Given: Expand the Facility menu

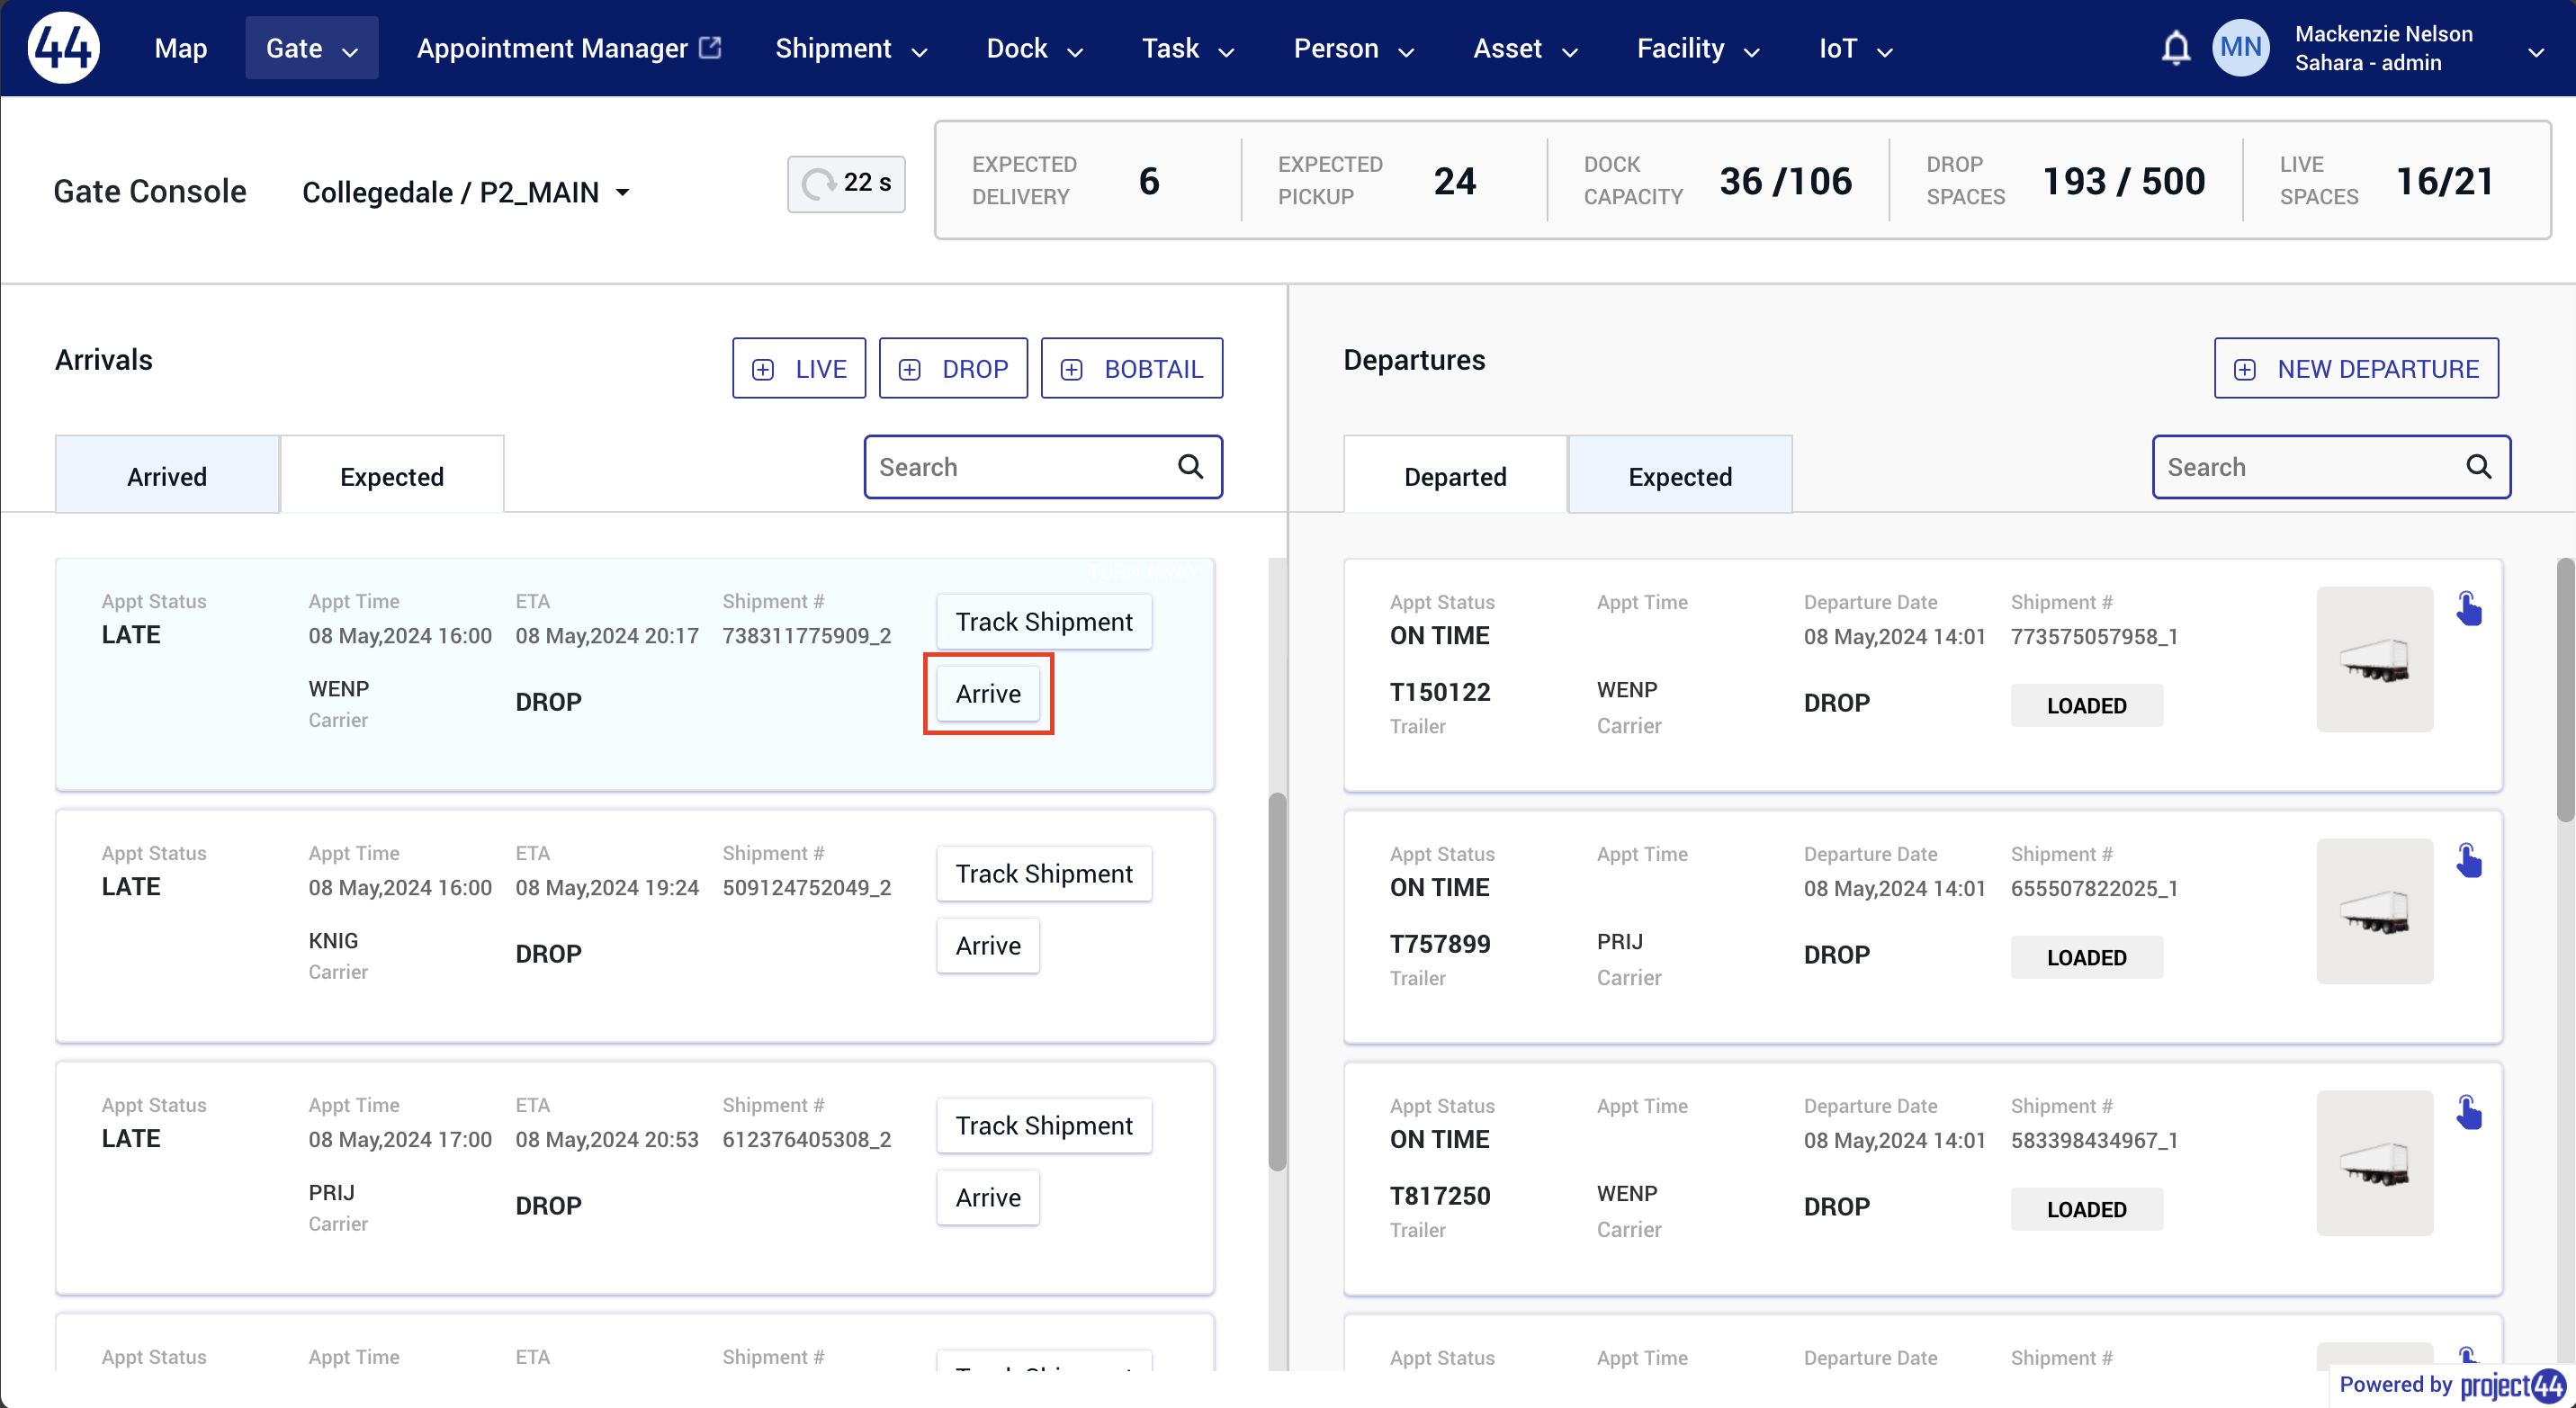Looking at the screenshot, I should [x=1697, y=48].
